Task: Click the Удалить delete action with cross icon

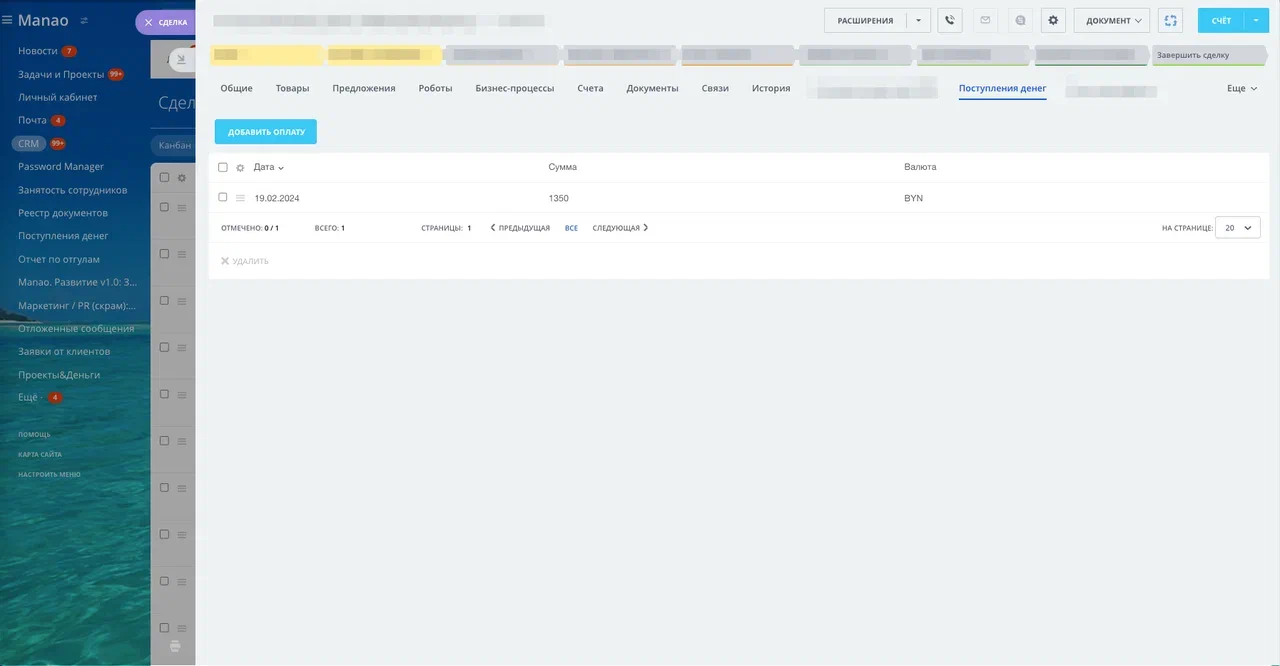Action: click(x=244, y=261)
